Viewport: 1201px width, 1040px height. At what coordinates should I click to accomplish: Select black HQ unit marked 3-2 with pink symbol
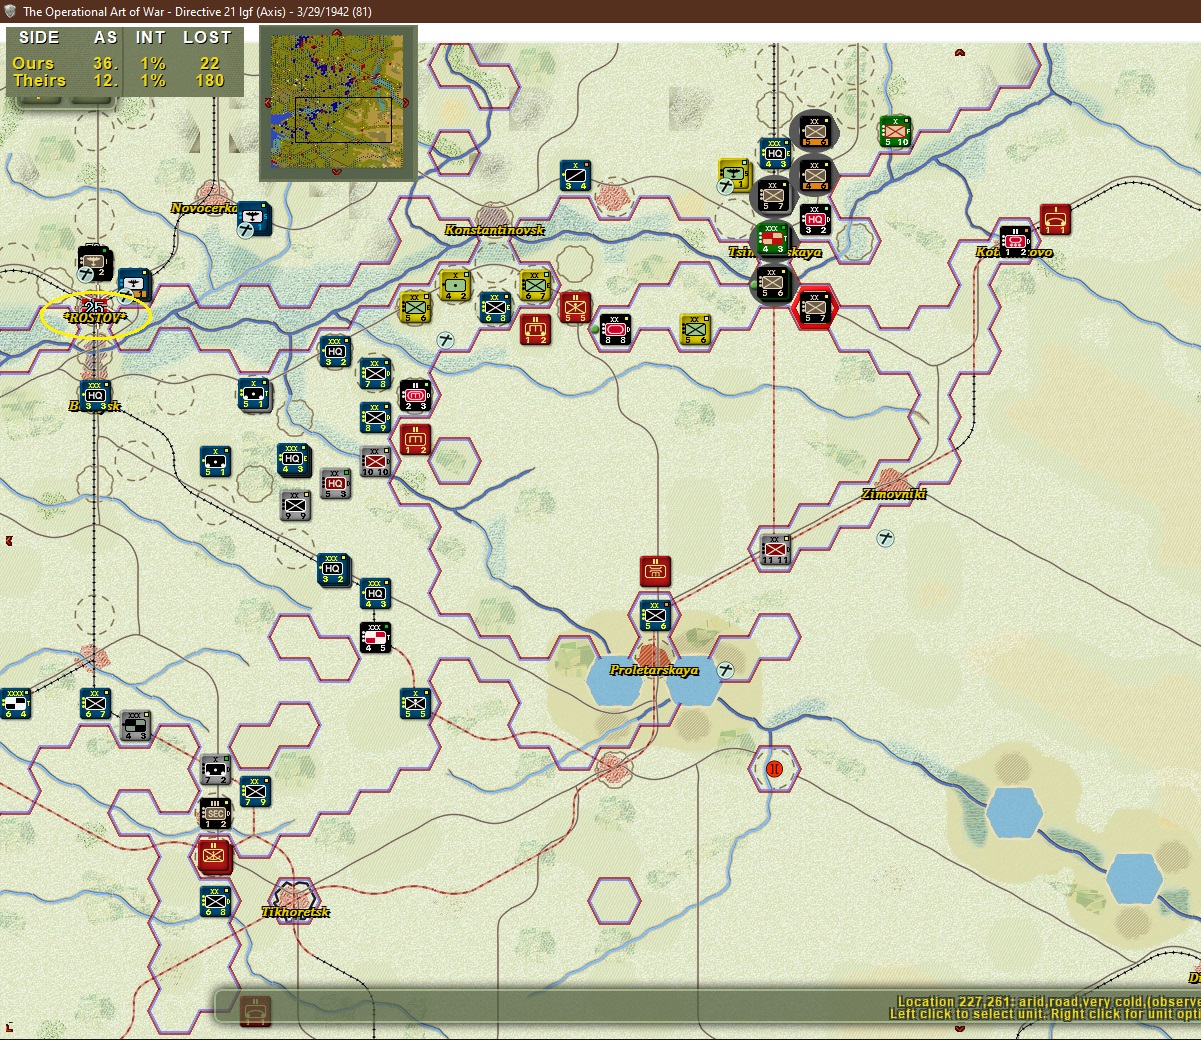[x=815, y=219]
